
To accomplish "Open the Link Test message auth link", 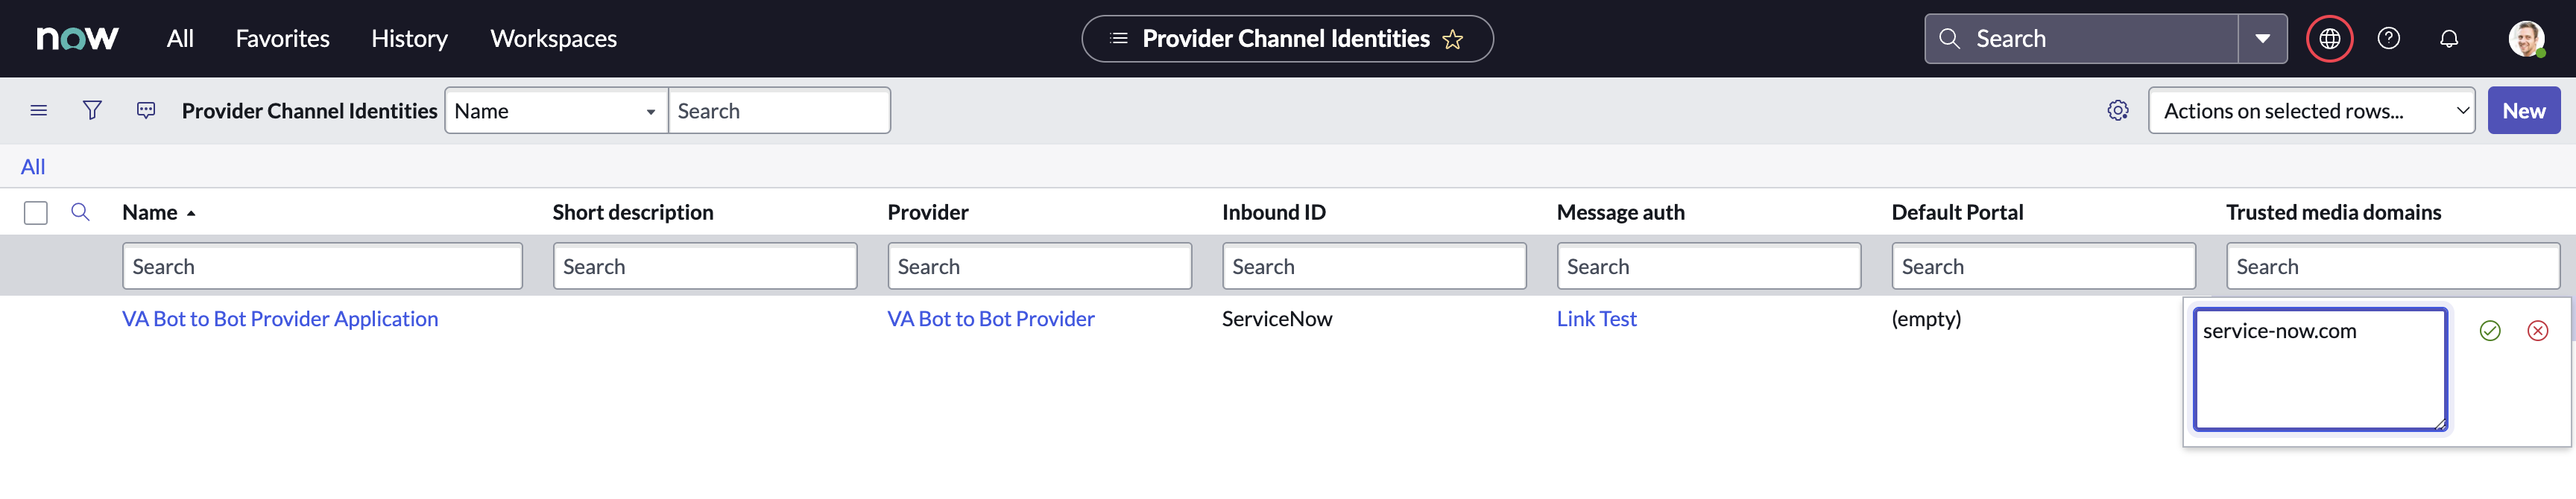I will coord(1596,319).
